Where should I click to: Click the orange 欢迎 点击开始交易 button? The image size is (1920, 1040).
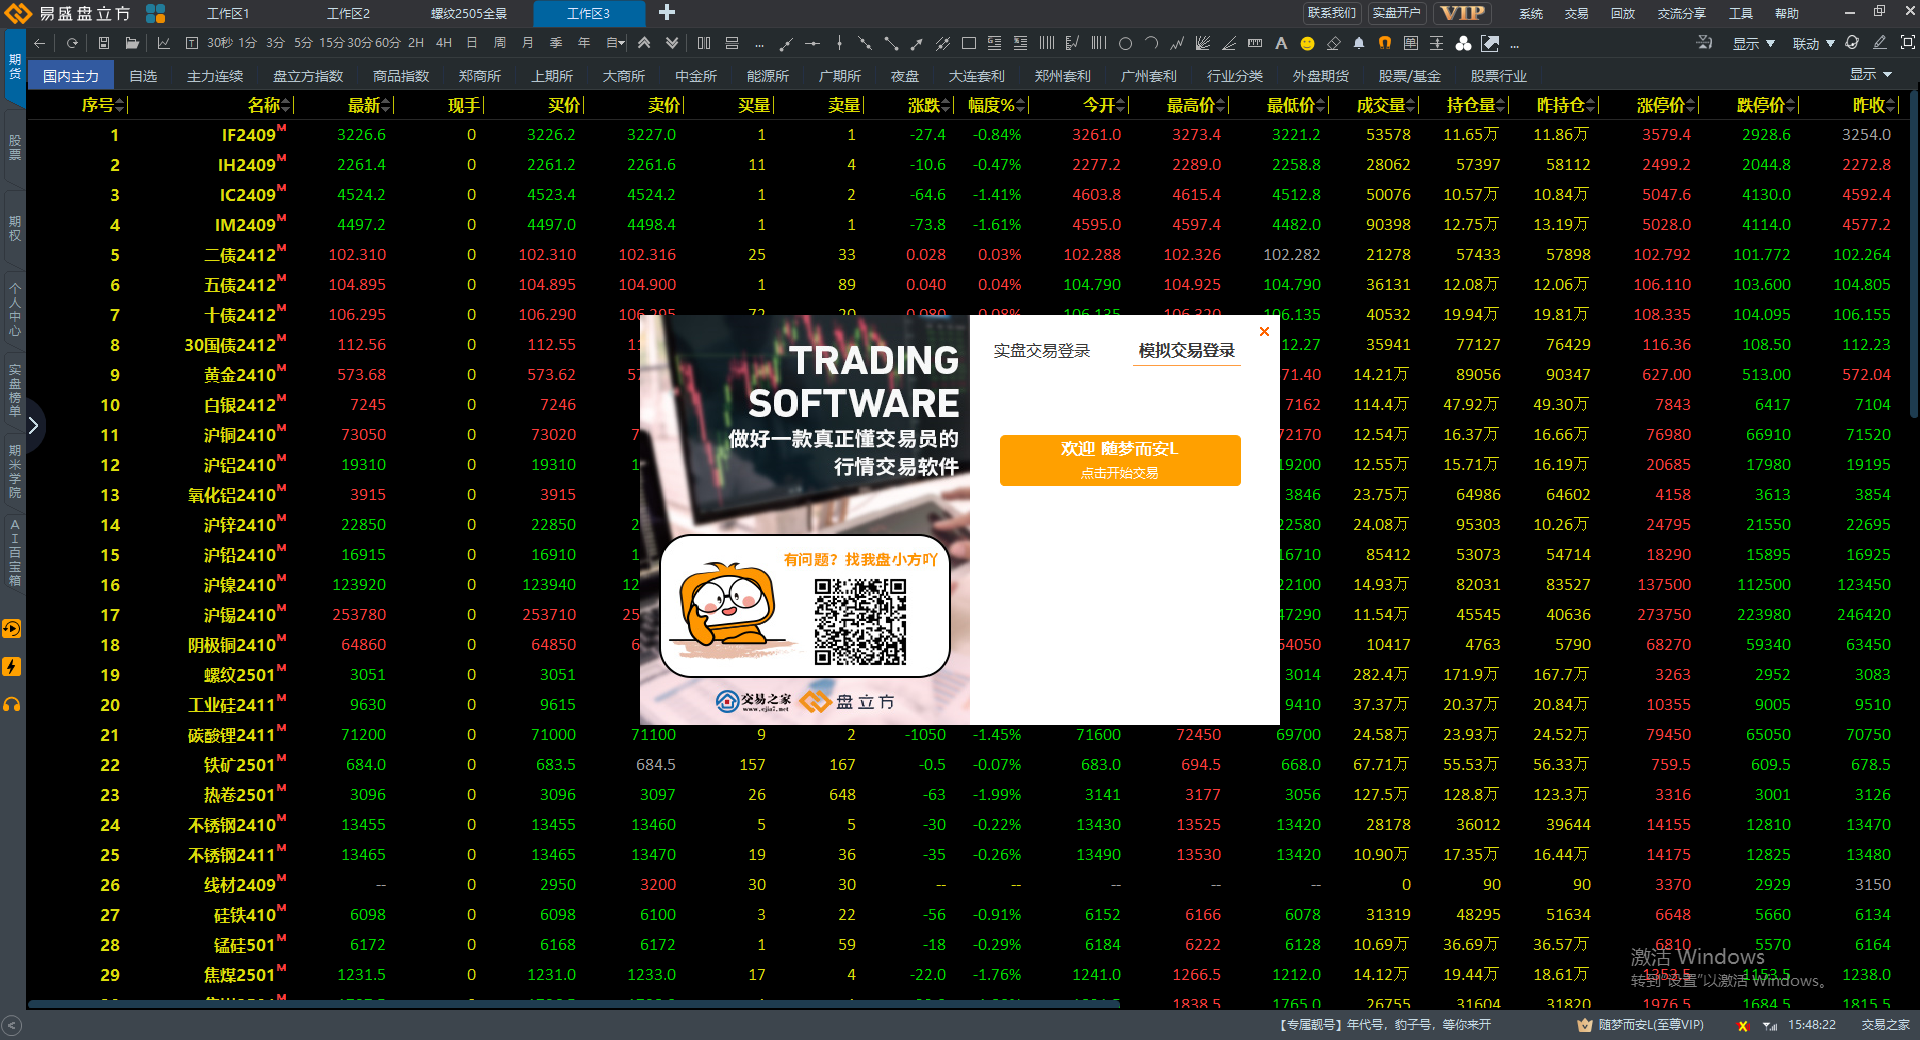point(1120,460)
